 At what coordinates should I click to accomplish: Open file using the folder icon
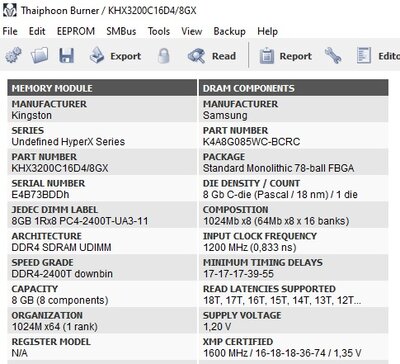40,55
